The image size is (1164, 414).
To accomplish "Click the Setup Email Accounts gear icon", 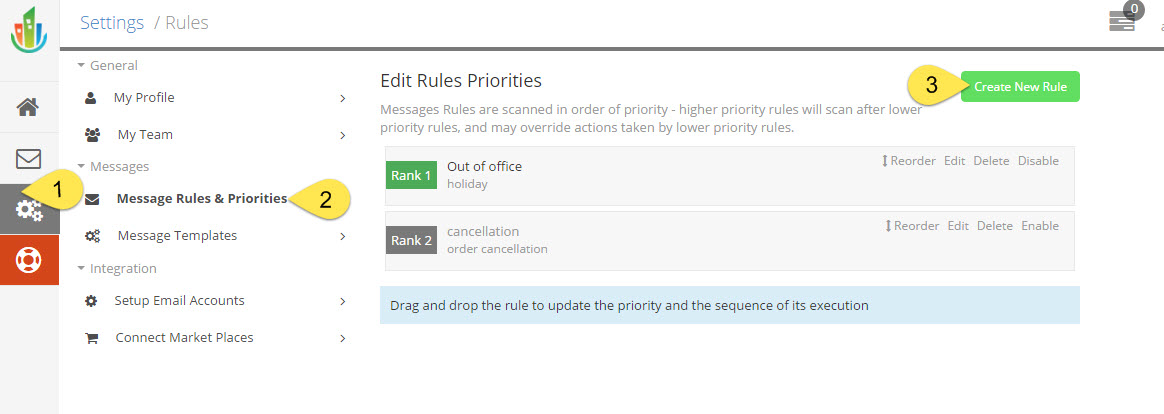I will pyautogui.click(x=92, y=301).
